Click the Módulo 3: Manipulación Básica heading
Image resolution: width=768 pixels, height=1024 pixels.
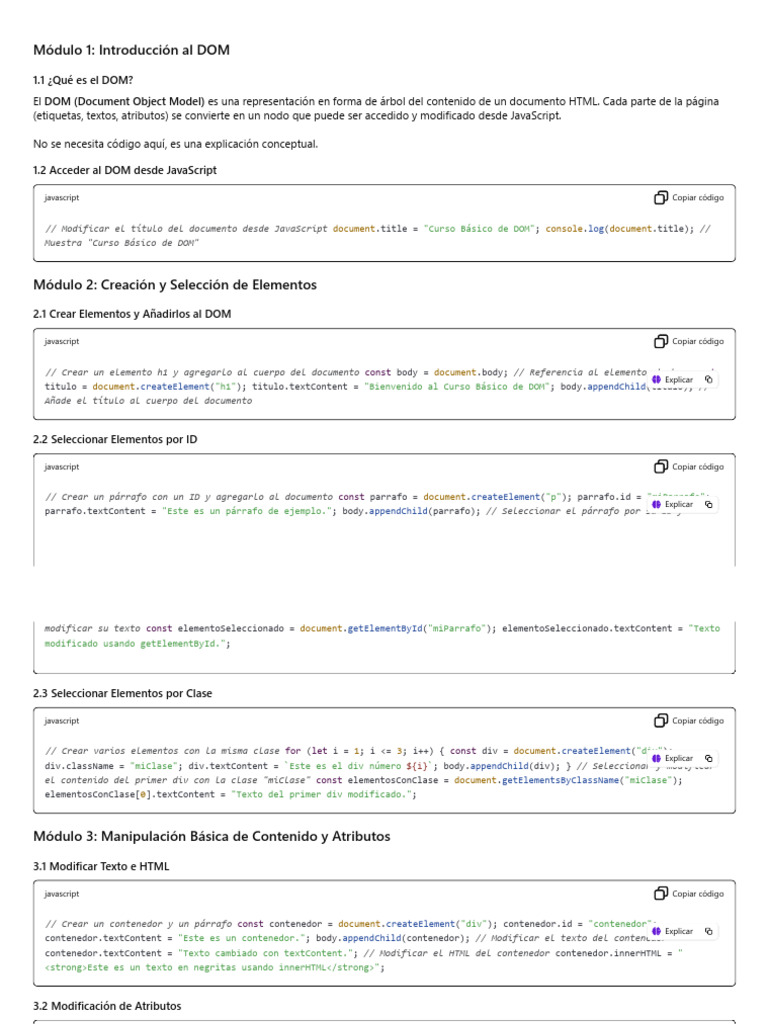point(211,836)
